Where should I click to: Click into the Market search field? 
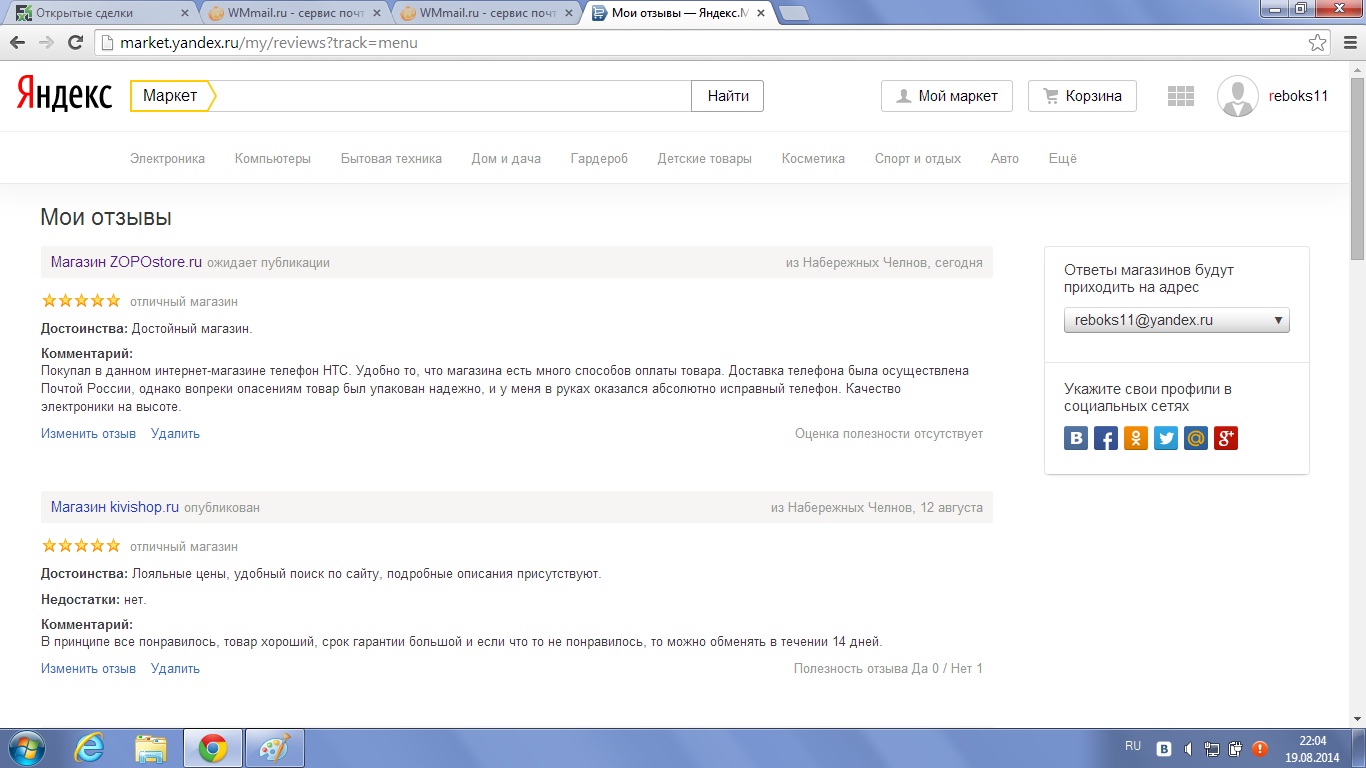pyautogui.click(x=453, y=96)
